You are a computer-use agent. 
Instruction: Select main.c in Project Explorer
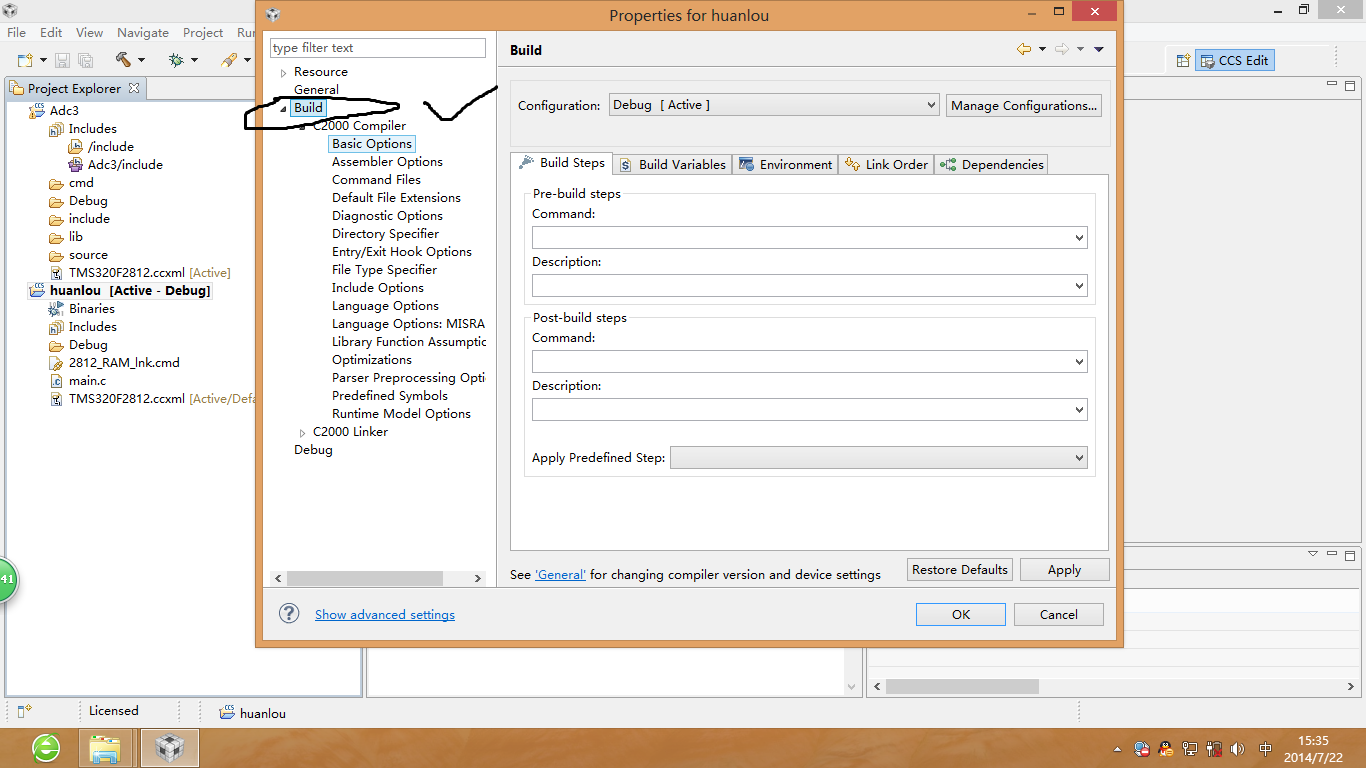coord(87,381)
